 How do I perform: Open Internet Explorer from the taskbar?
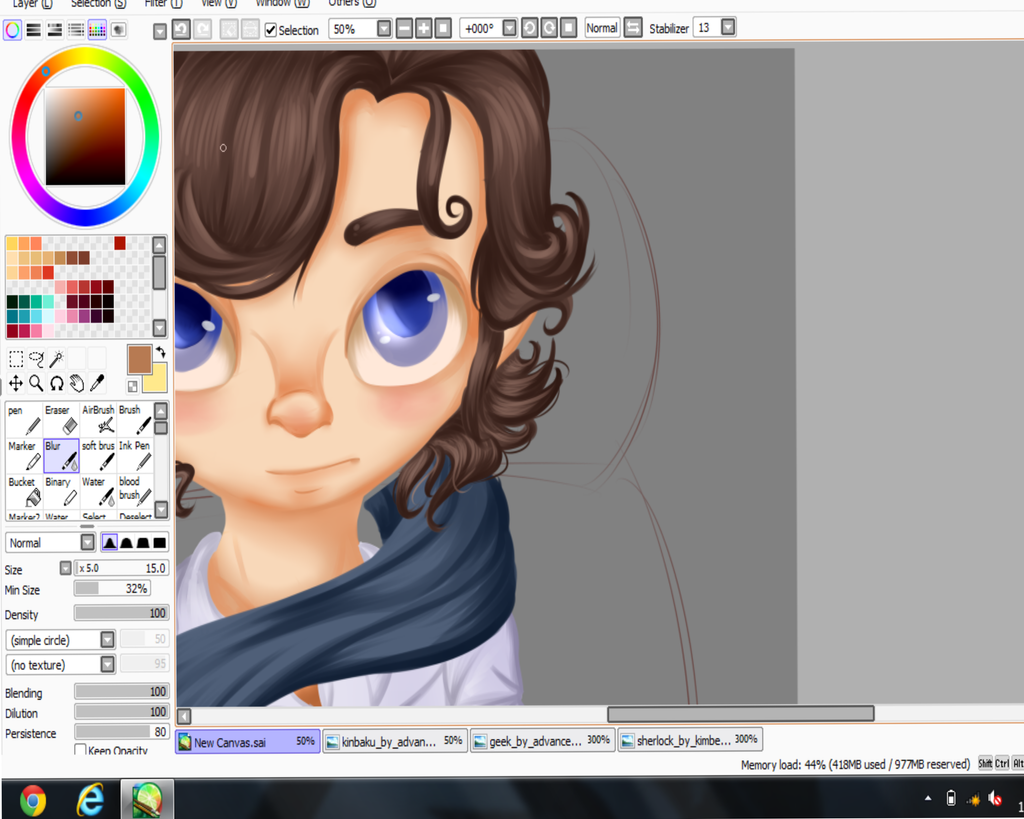point(91,799)
